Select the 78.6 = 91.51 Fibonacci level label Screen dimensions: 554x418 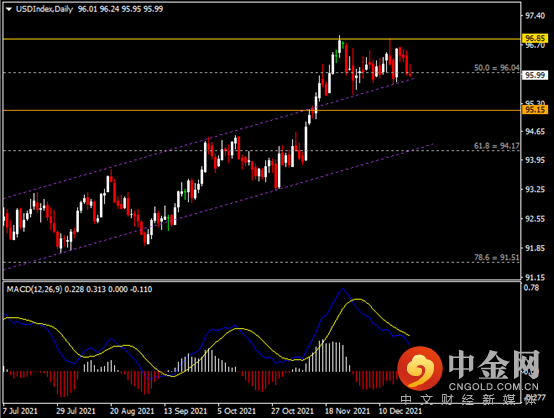[x=496, y=258]
